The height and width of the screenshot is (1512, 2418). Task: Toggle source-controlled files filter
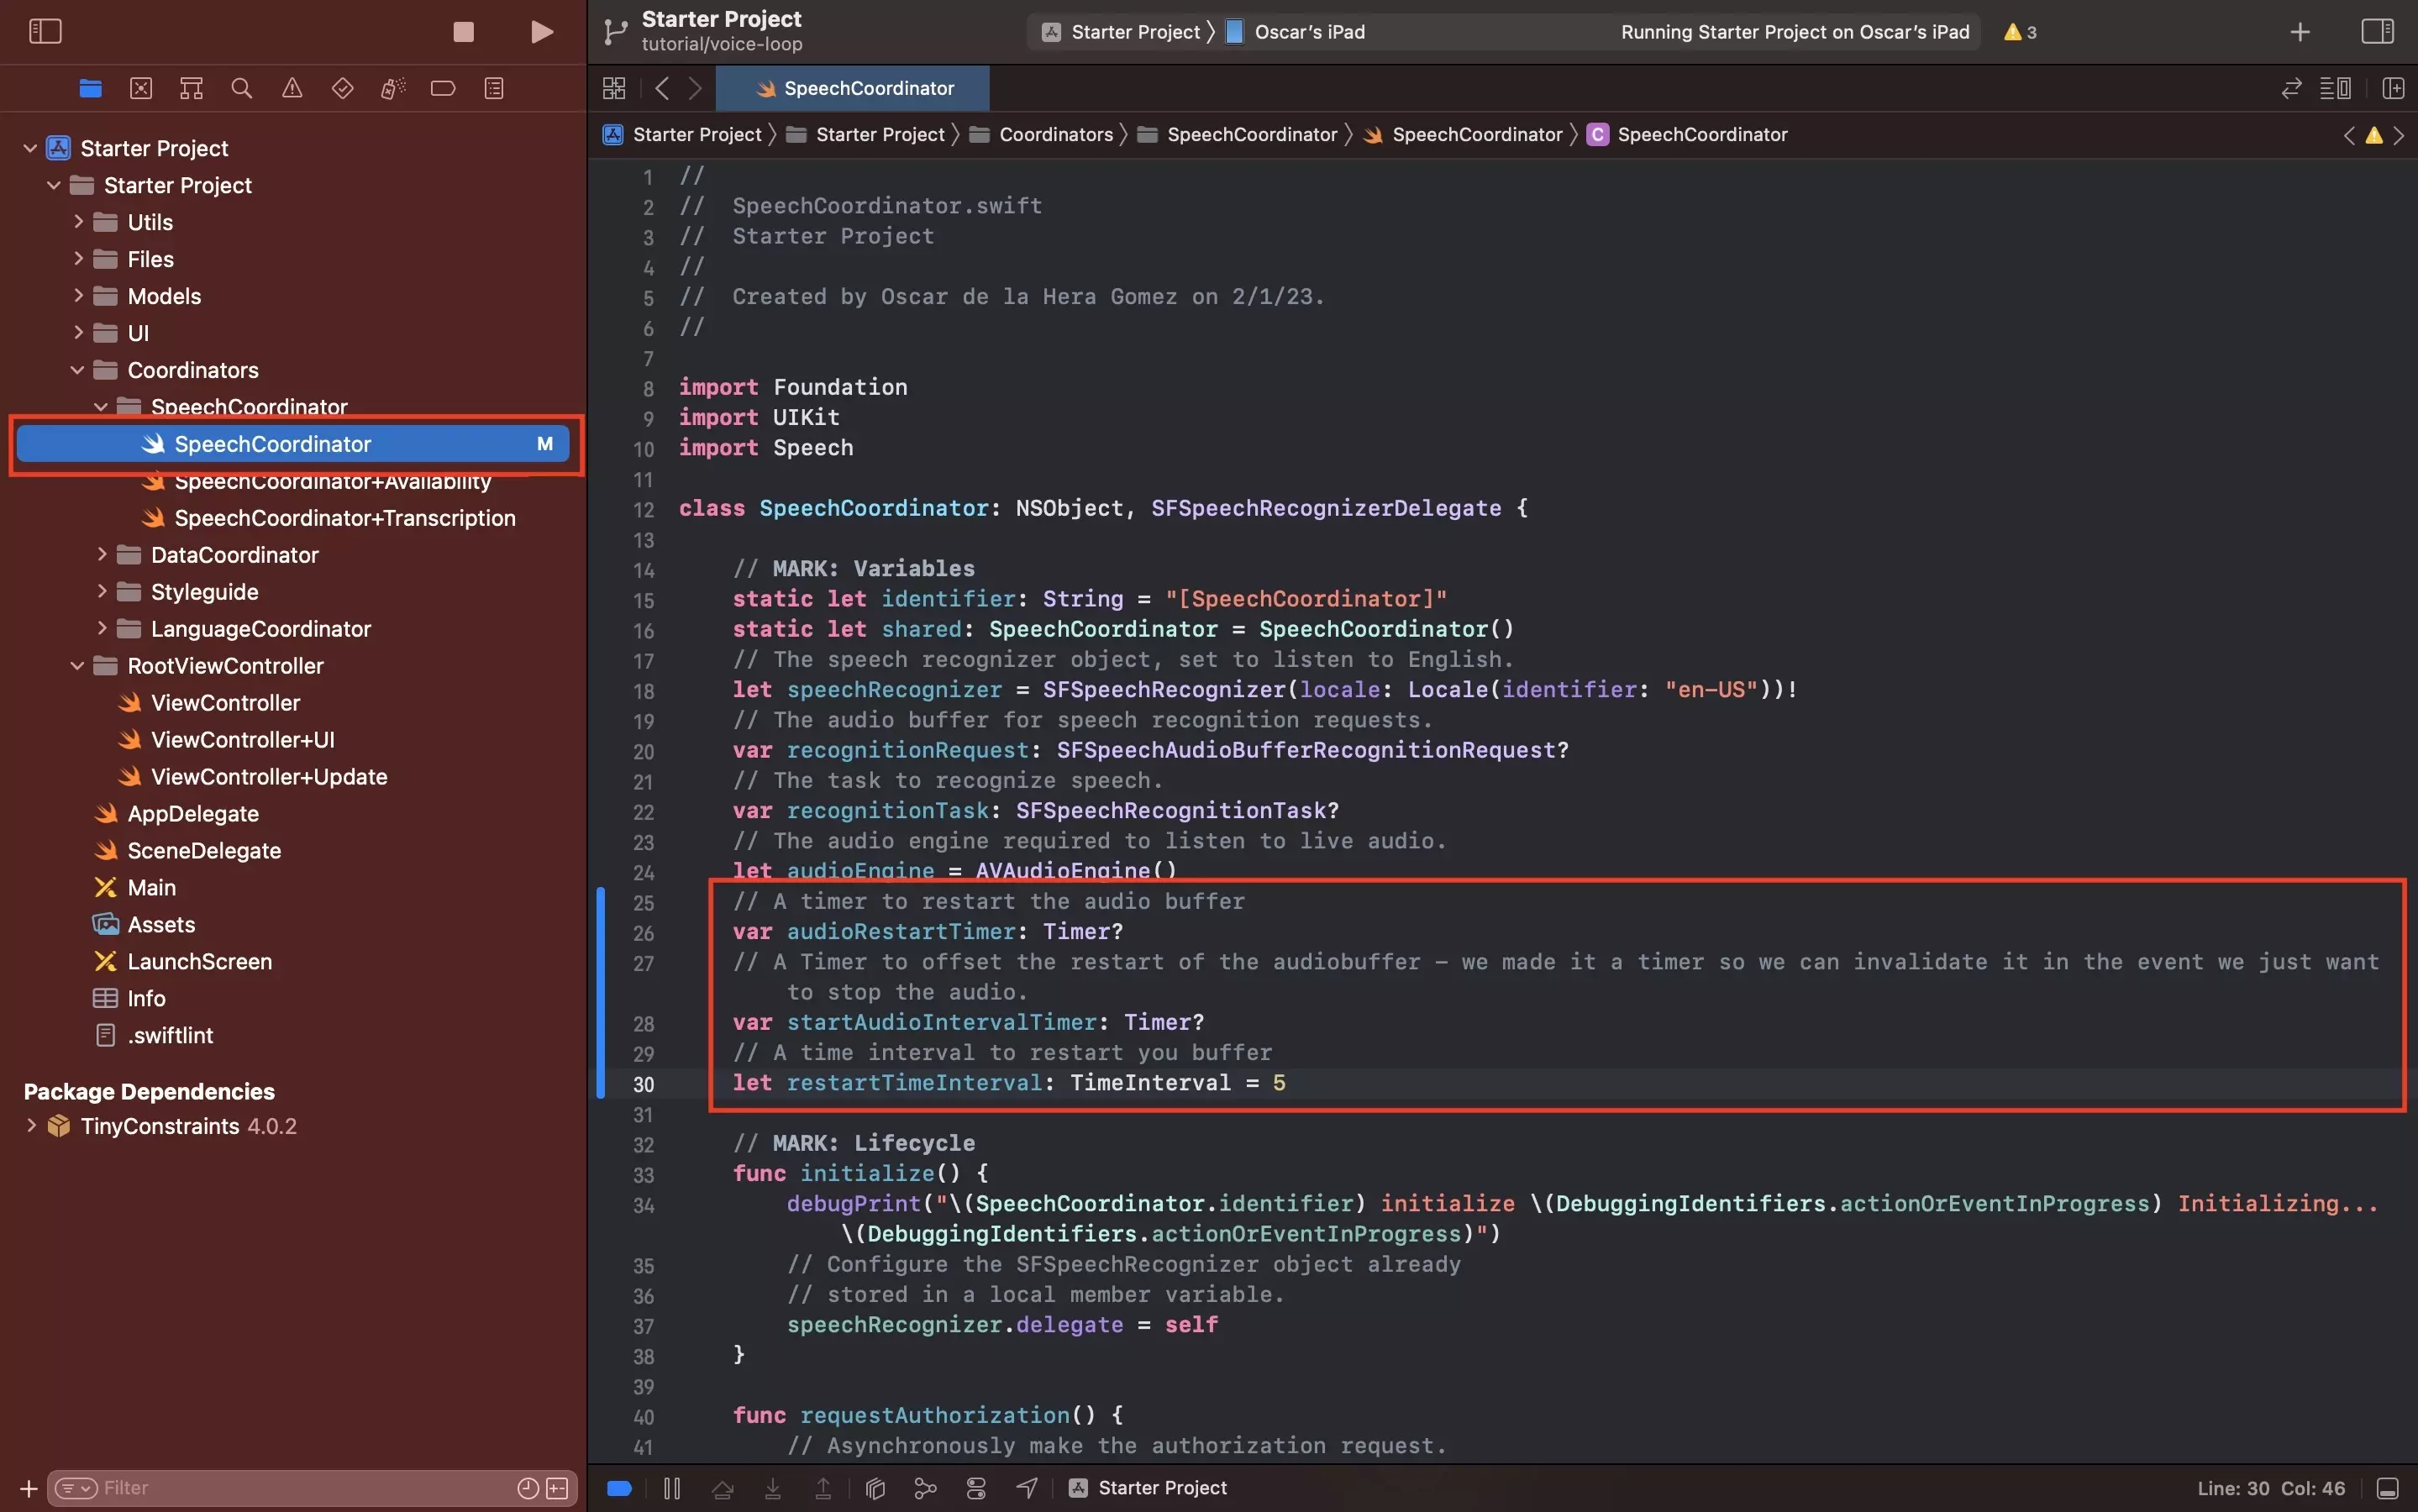(x=557, y=1488)
